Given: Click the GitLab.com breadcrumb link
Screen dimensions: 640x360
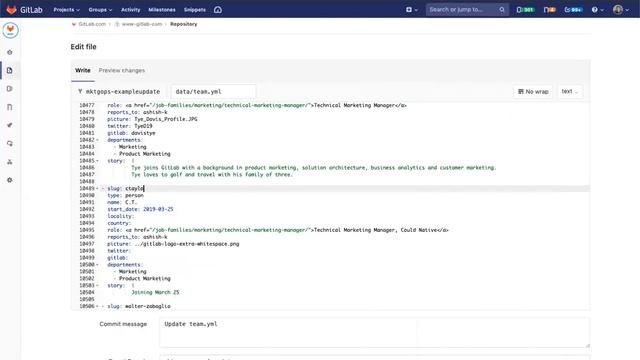Looking at the screenshot, I should pos(92,24).
